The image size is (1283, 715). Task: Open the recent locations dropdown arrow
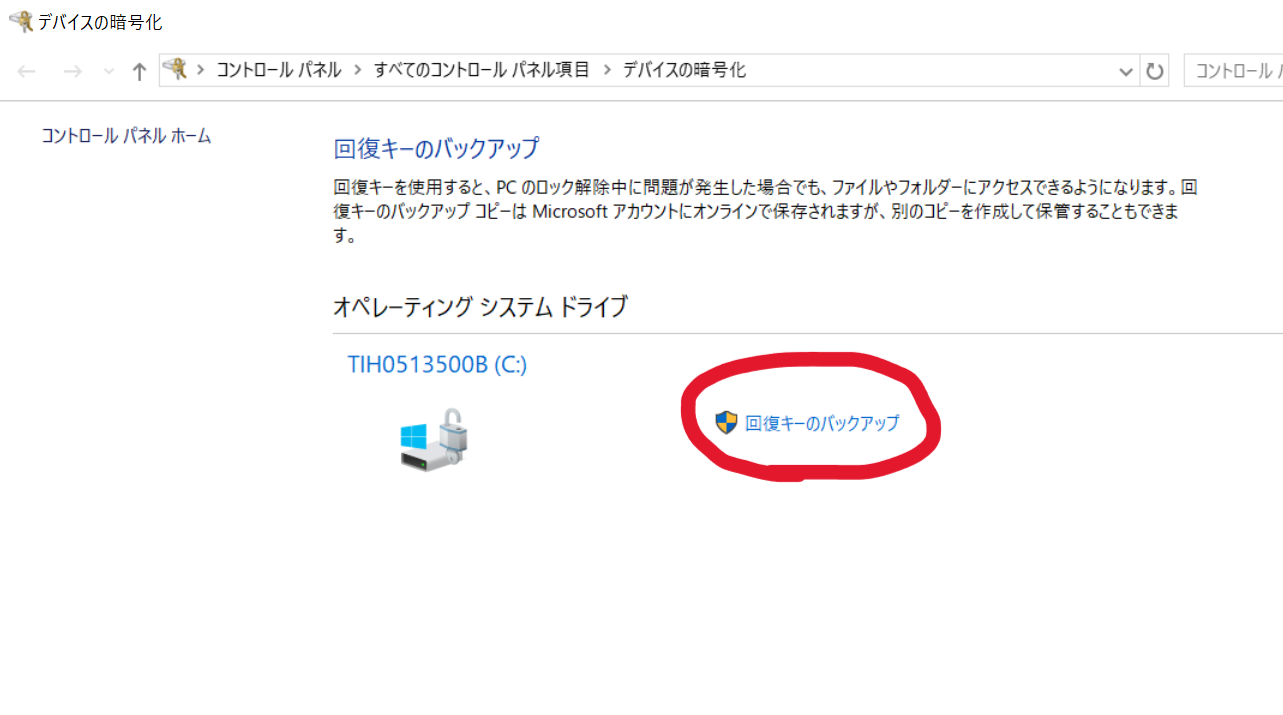pyautogui.click(x=109, y=71)
